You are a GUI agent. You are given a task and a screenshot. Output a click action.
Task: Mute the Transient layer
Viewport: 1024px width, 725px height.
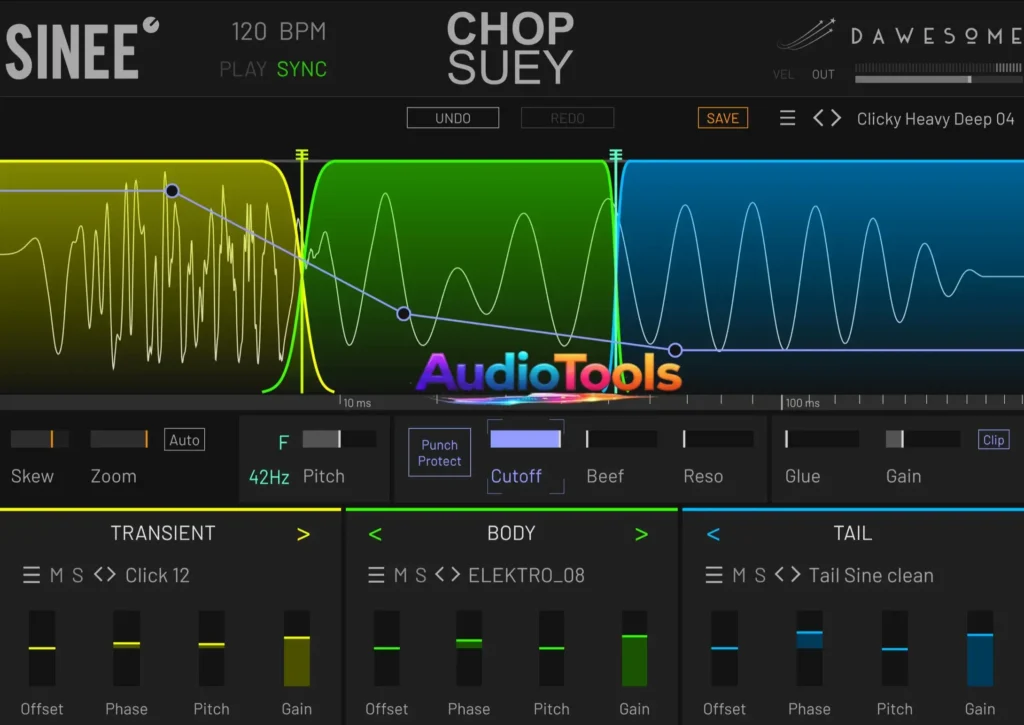[x=57, y=575]
